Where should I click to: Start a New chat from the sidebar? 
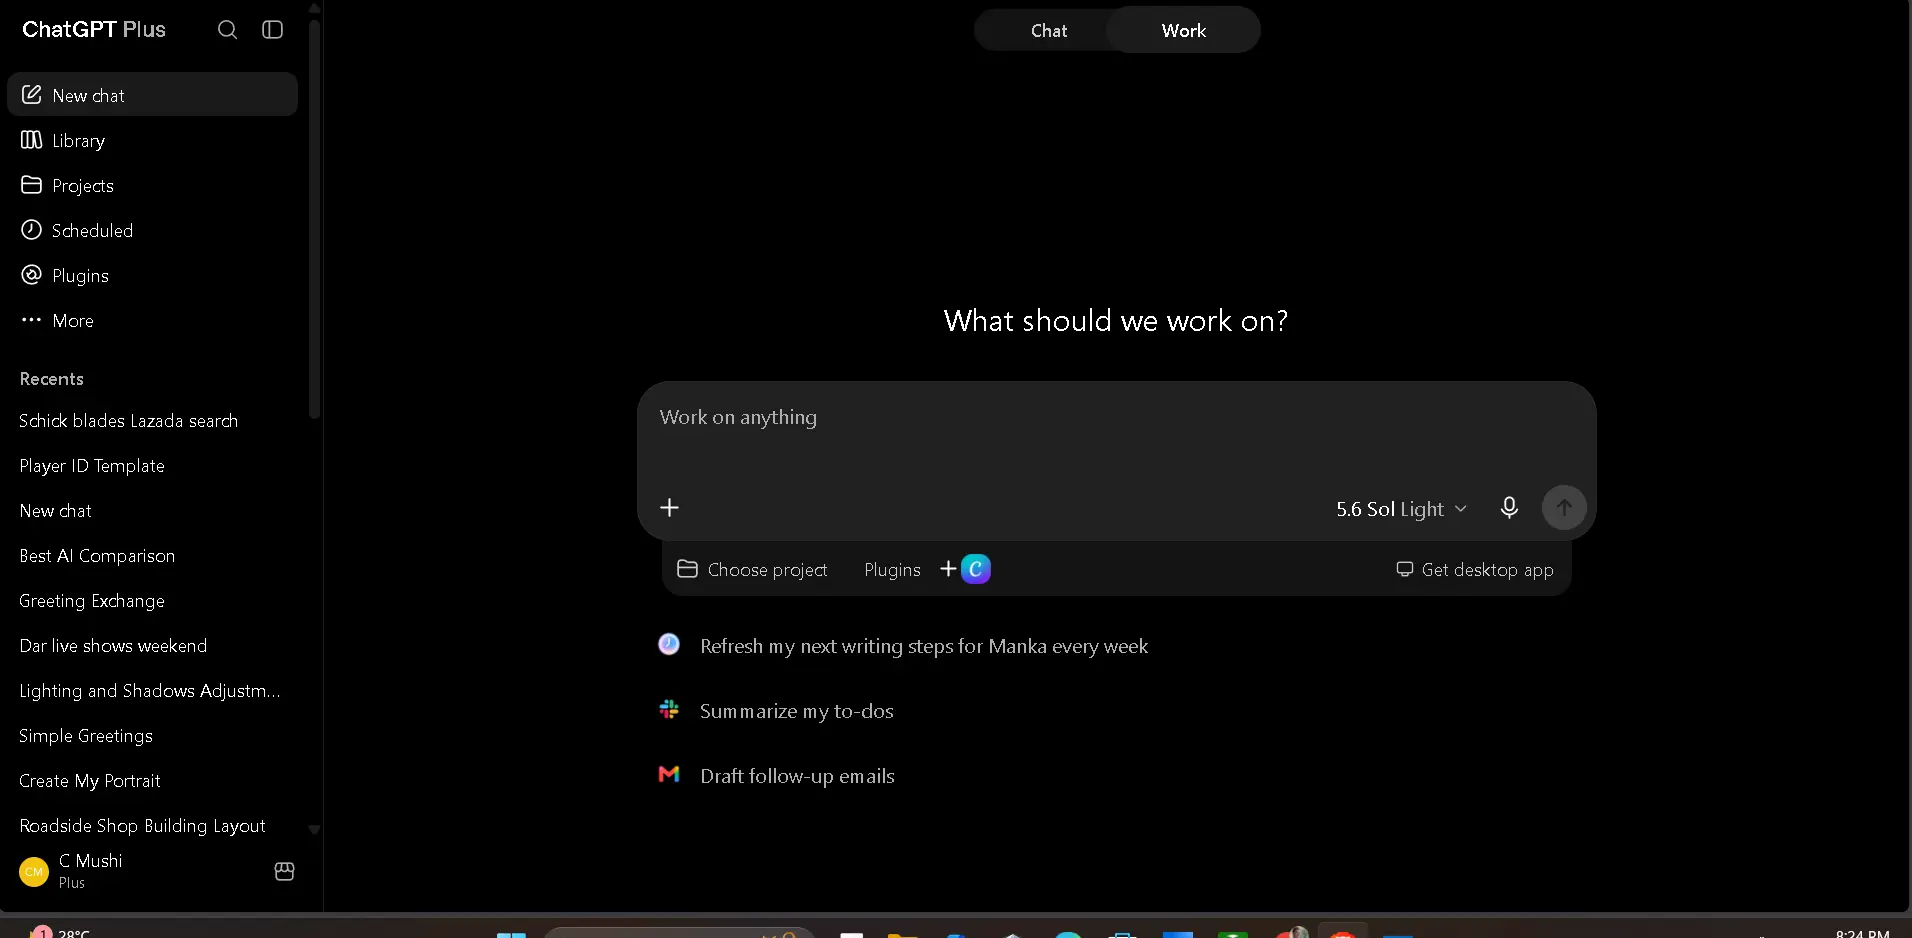(x=153, y=95)
